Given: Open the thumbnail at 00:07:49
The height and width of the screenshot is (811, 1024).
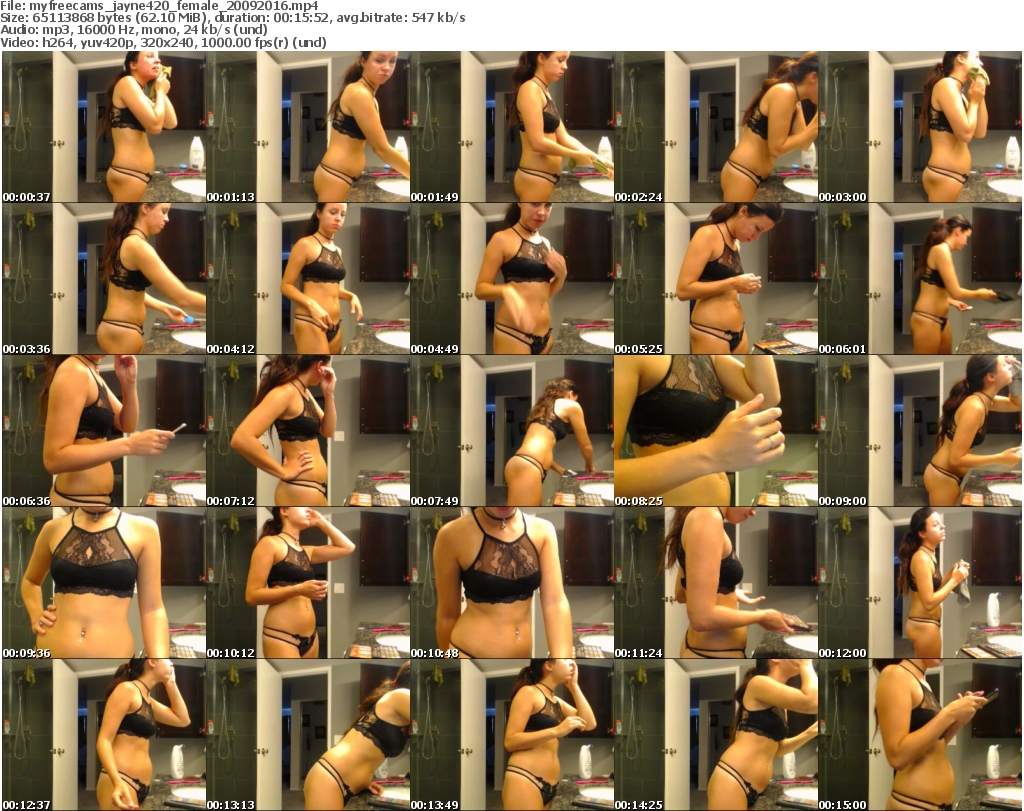Looking at the screenshot, I should 512,431.
